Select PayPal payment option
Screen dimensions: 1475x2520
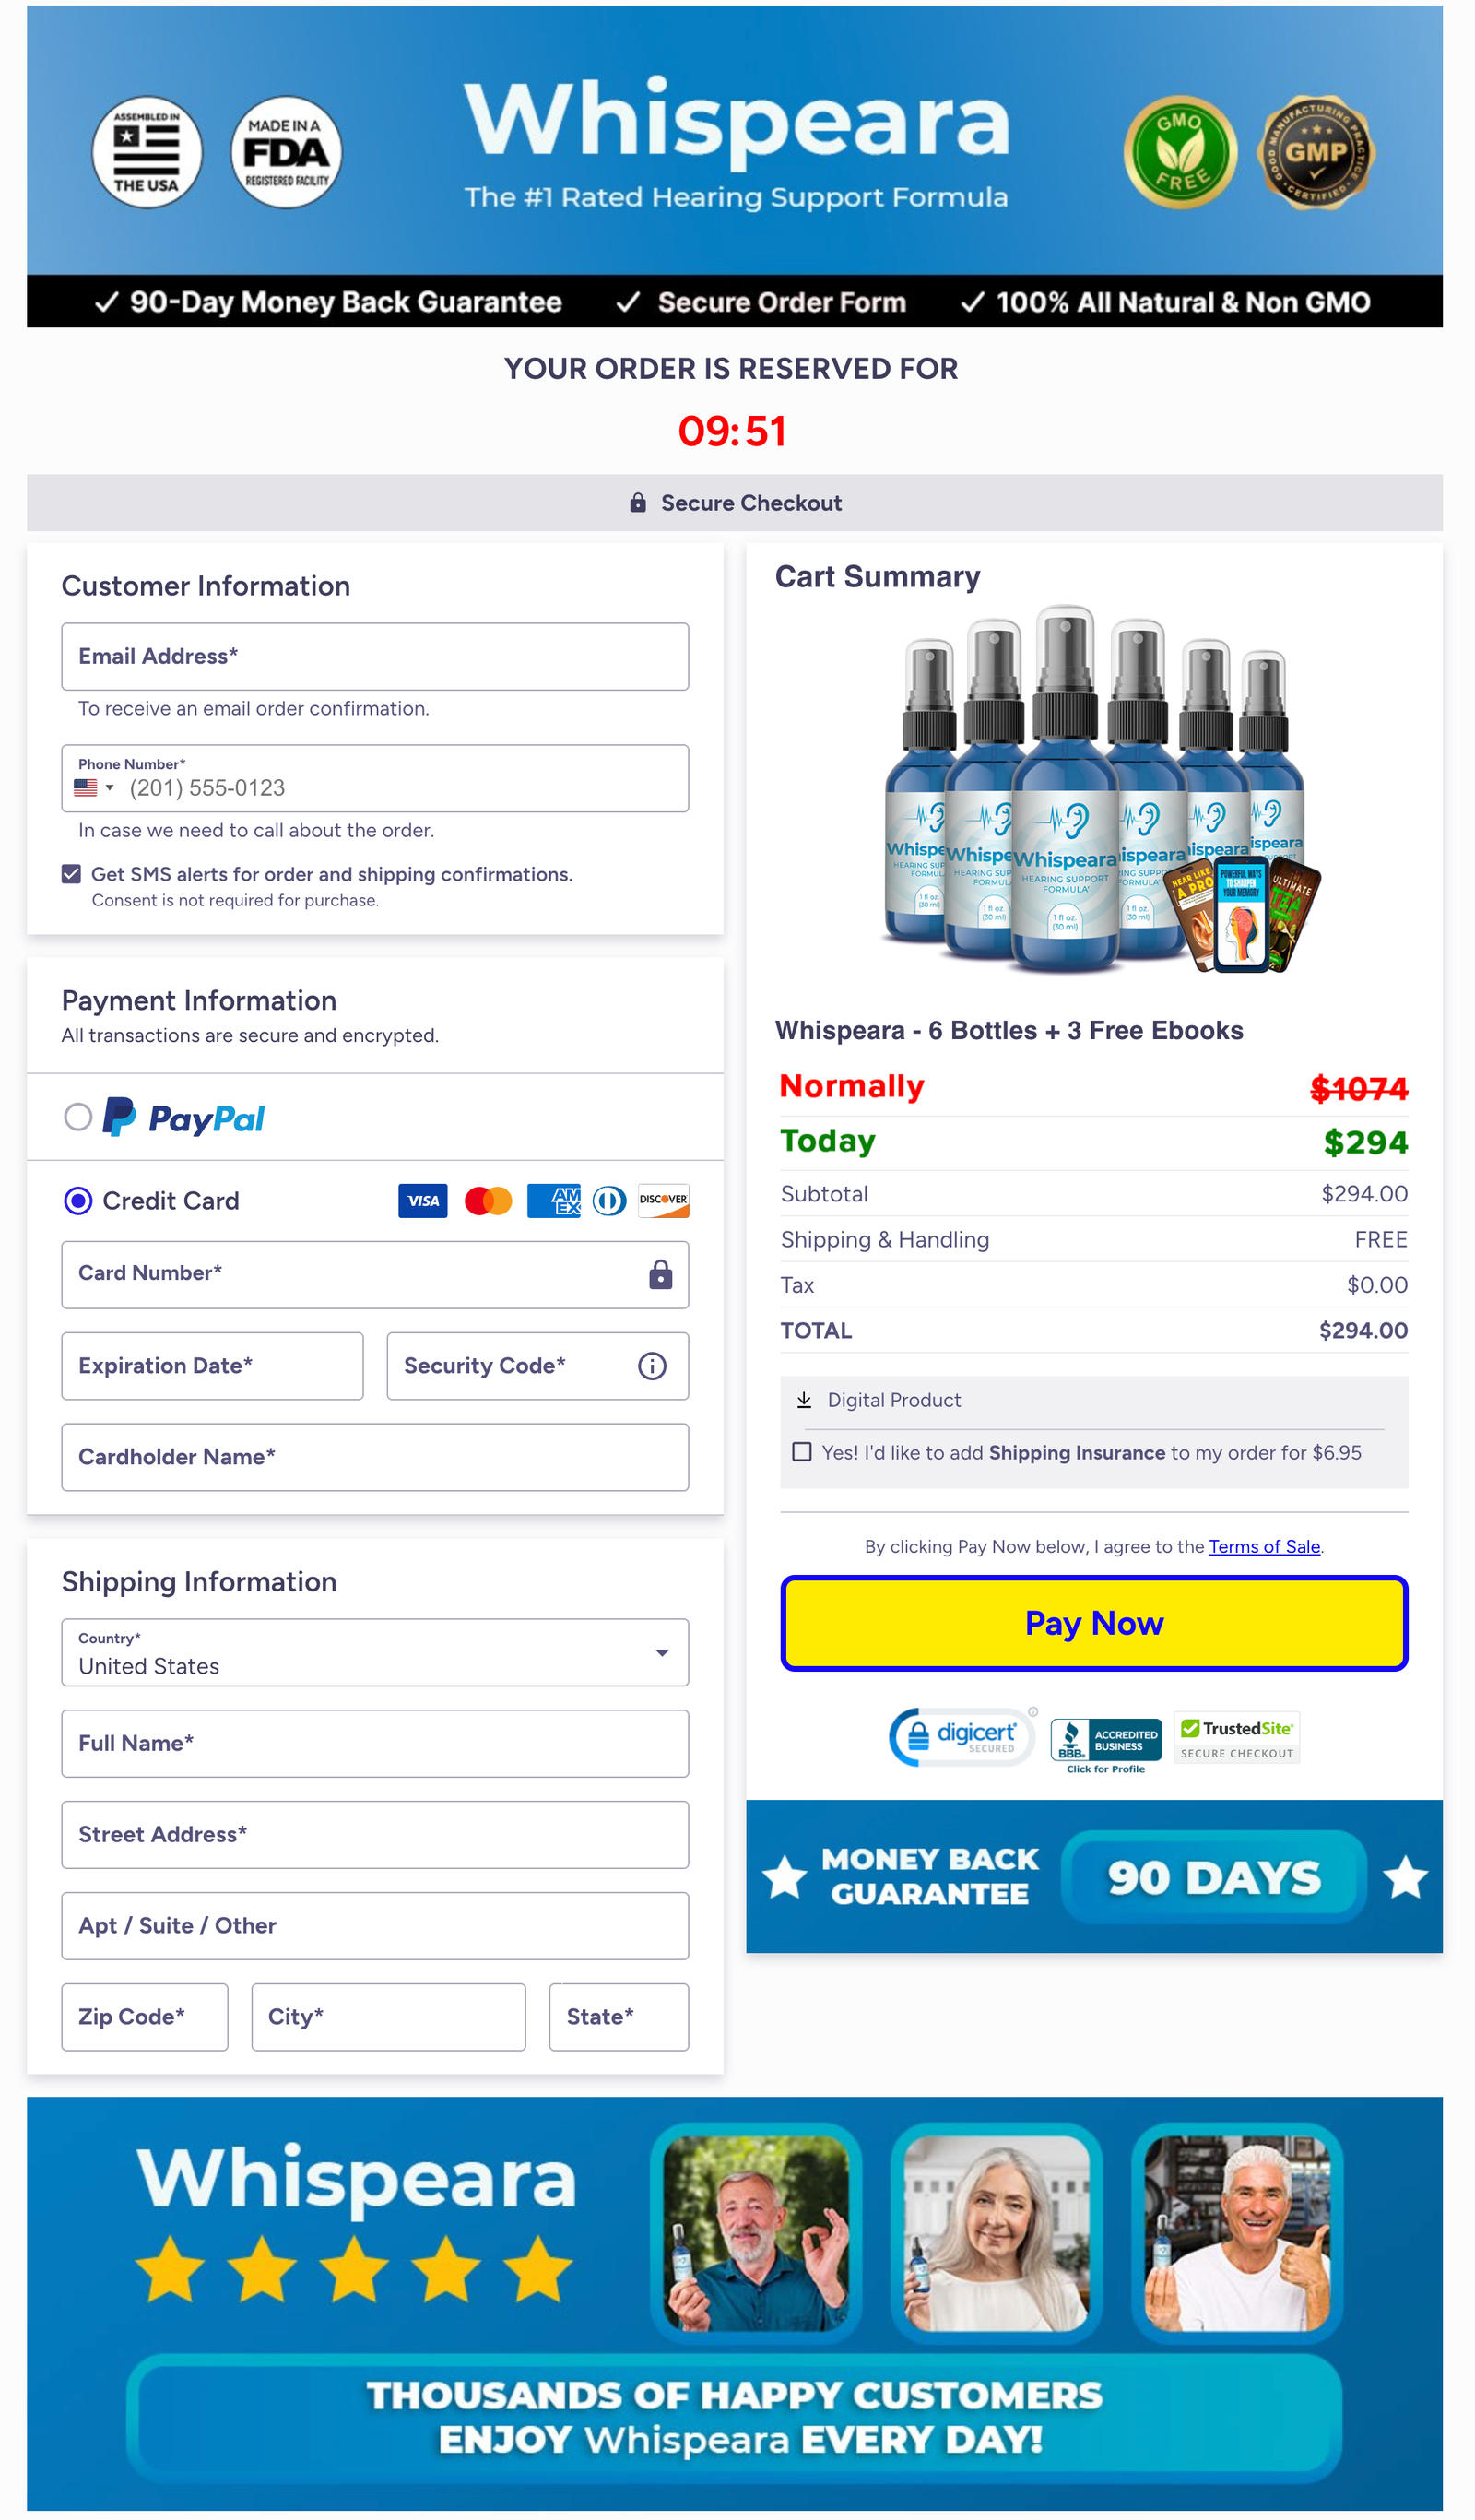(x=78, y=1117)
